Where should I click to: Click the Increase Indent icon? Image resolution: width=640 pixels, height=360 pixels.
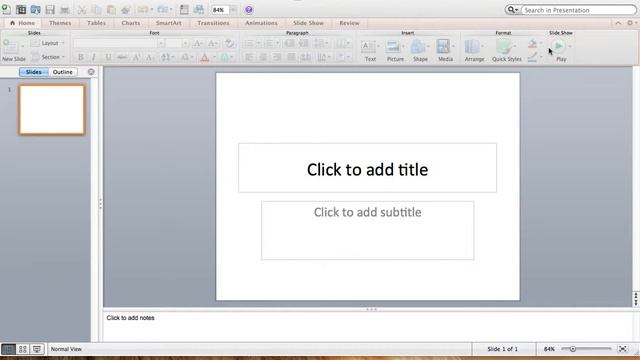303,43
